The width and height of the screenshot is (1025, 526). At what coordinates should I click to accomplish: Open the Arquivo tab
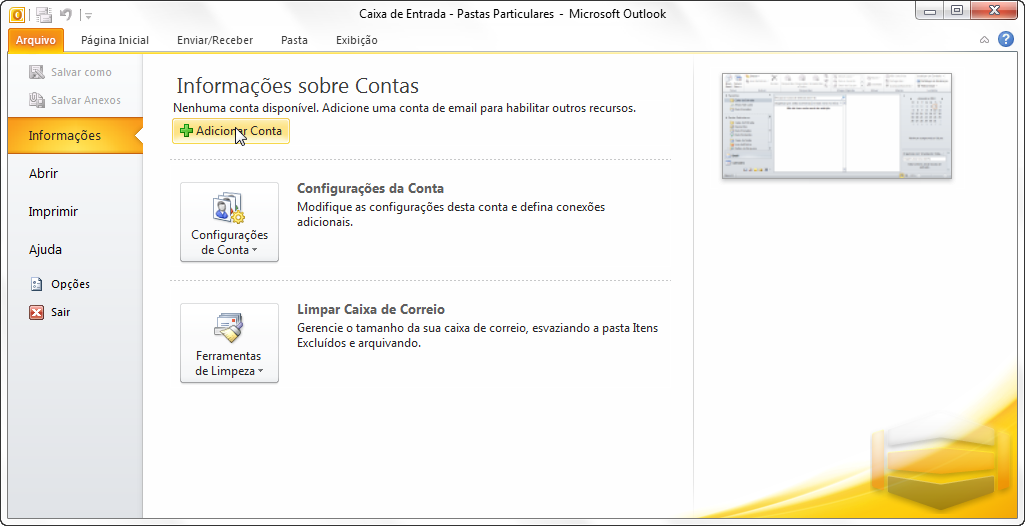[x=36, y=40]
